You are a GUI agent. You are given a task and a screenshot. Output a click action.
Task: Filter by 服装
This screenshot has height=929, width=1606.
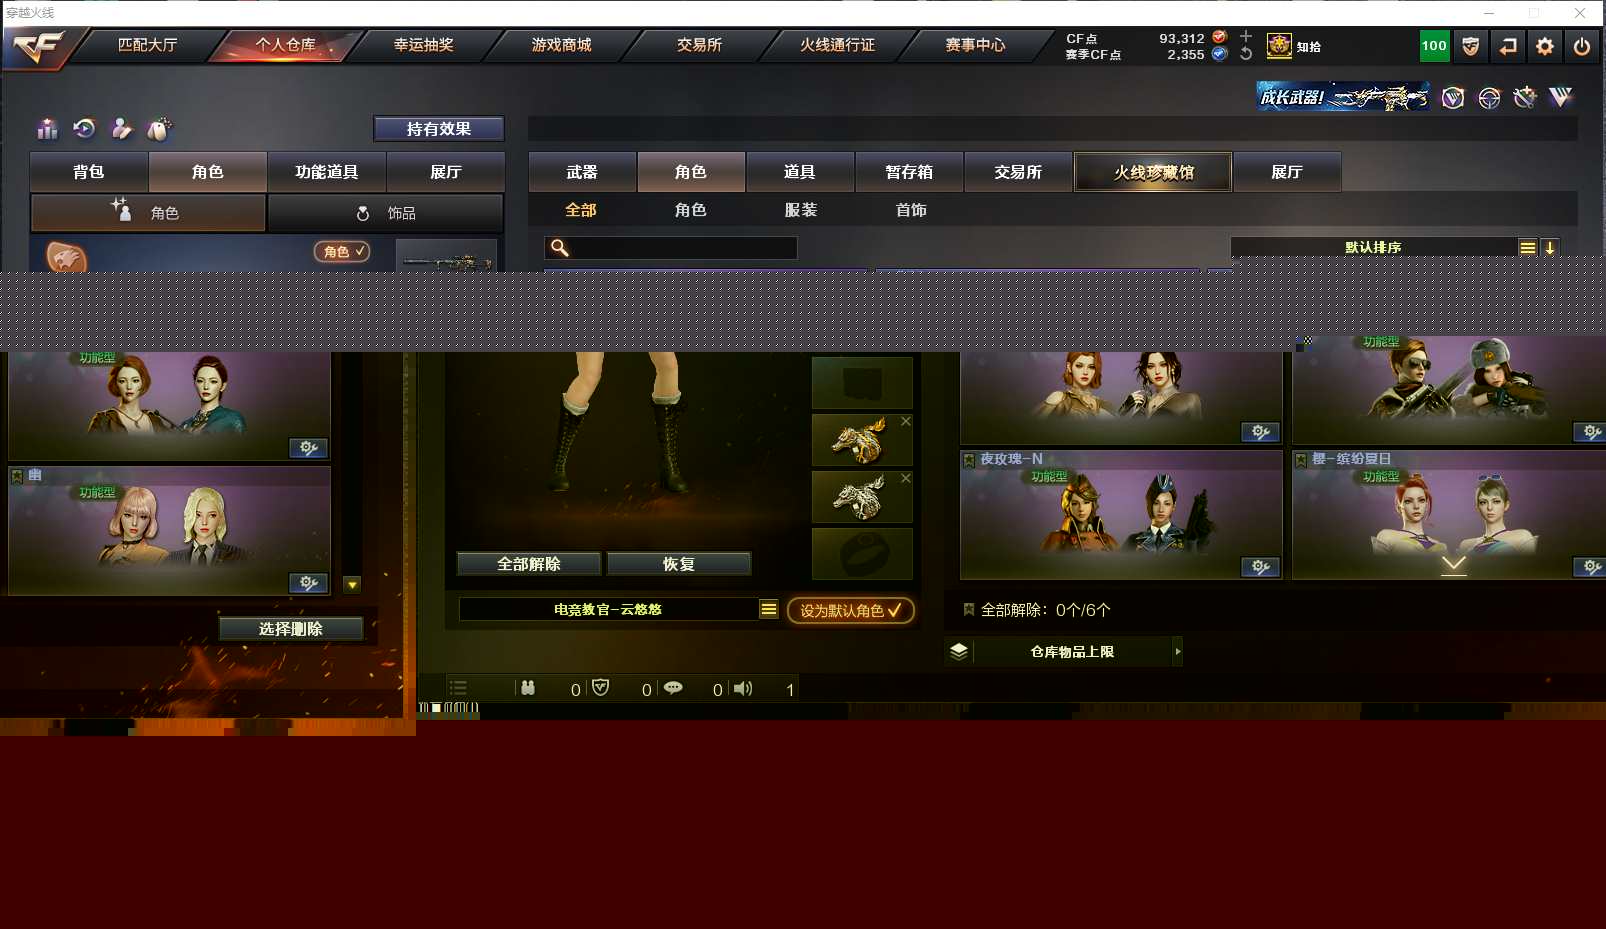tap(801, 210)
